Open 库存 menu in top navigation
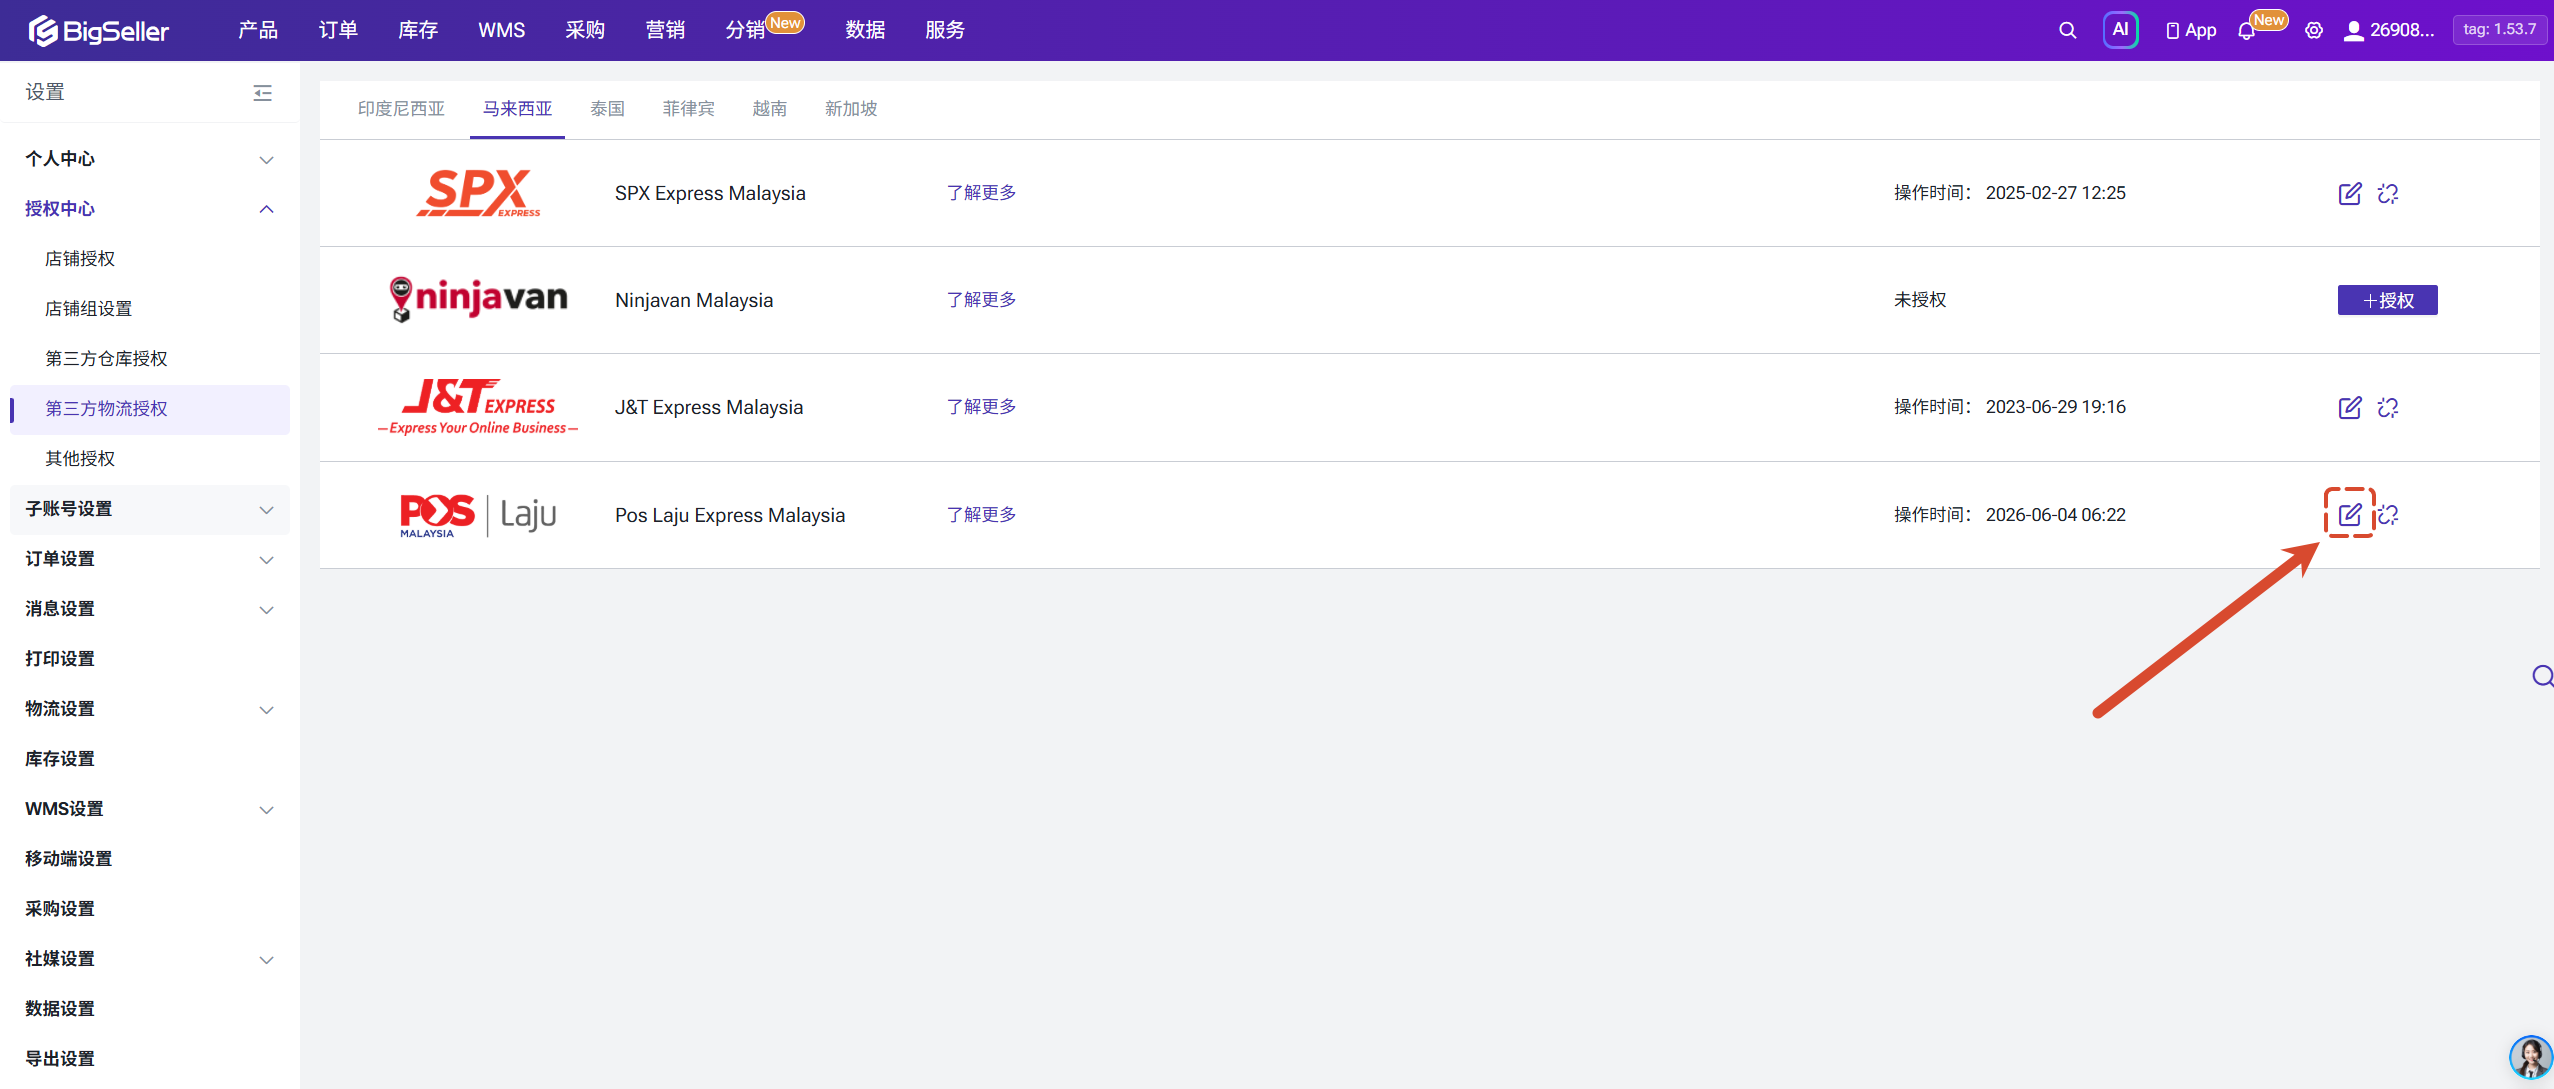This screenshot has width=2554, height=1089. [418, 30]
